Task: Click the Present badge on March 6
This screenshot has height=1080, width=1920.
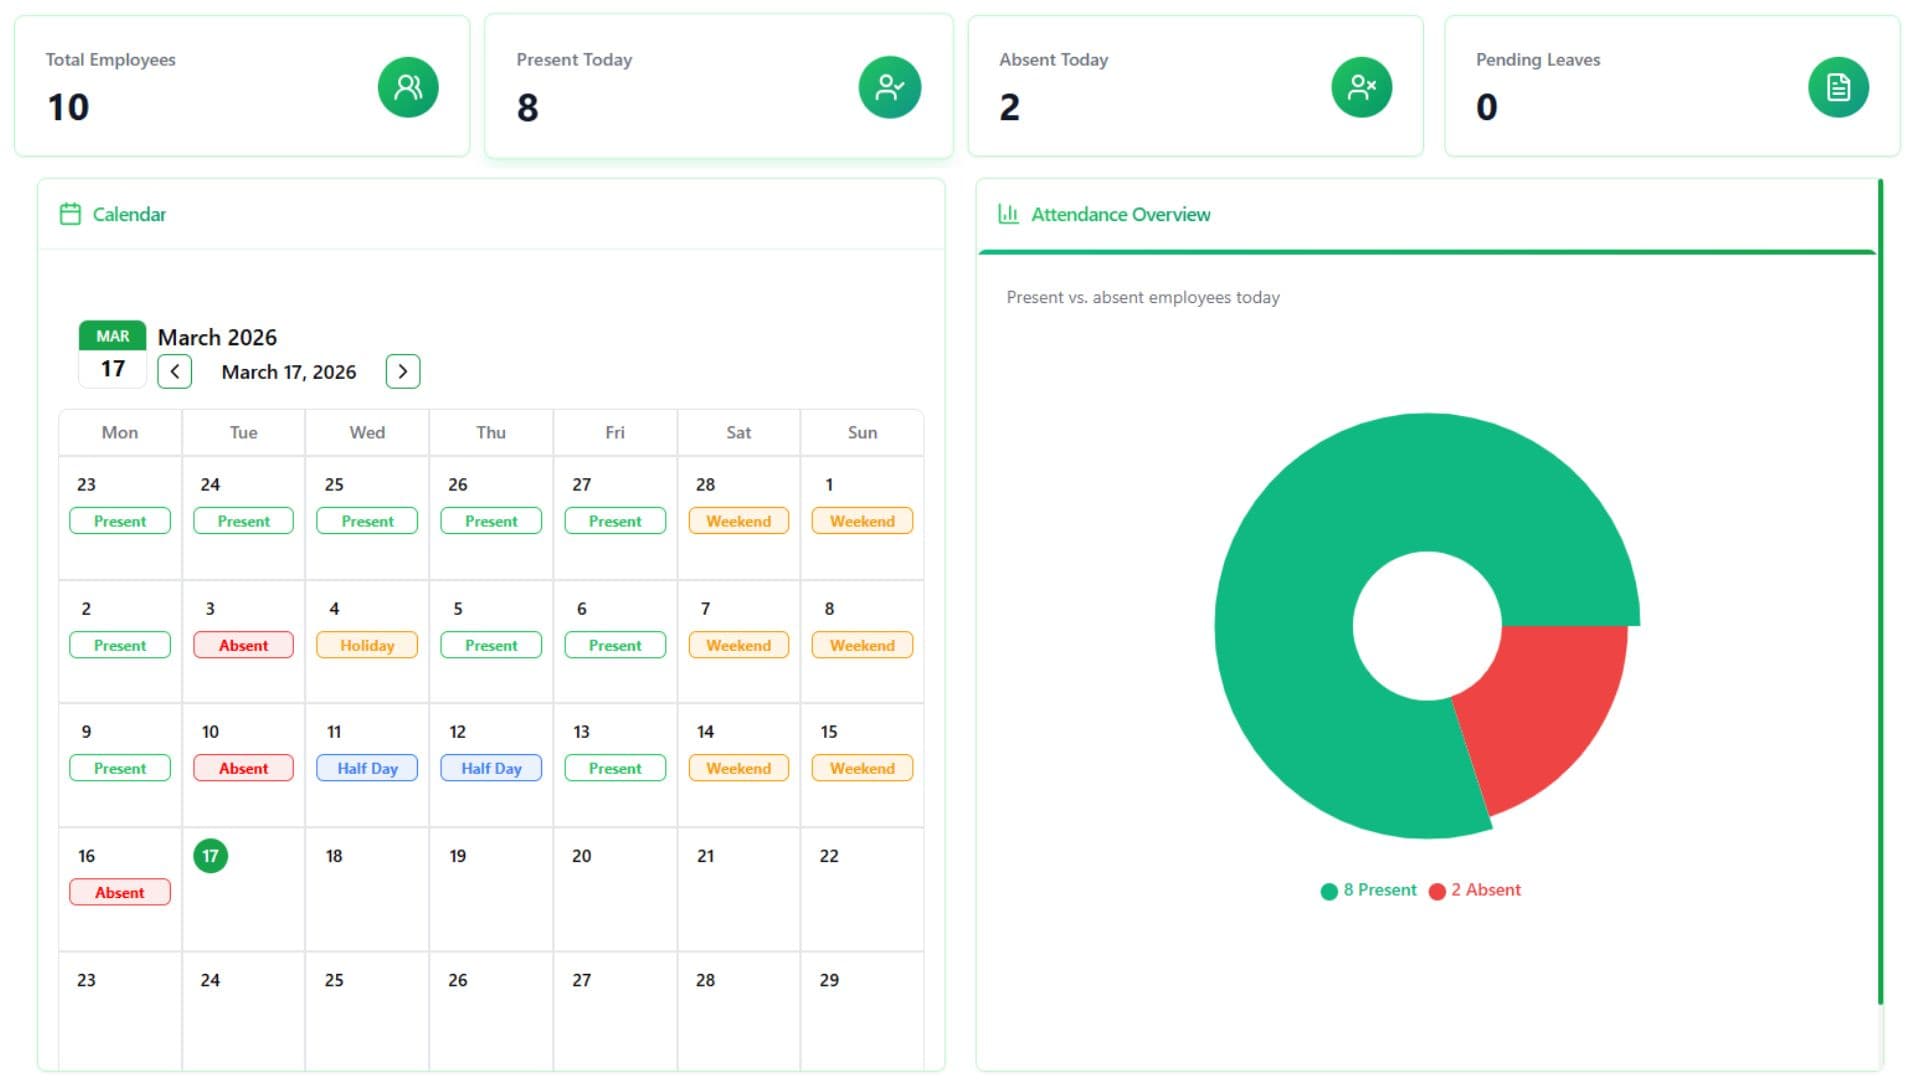Action: click(615, 645)
